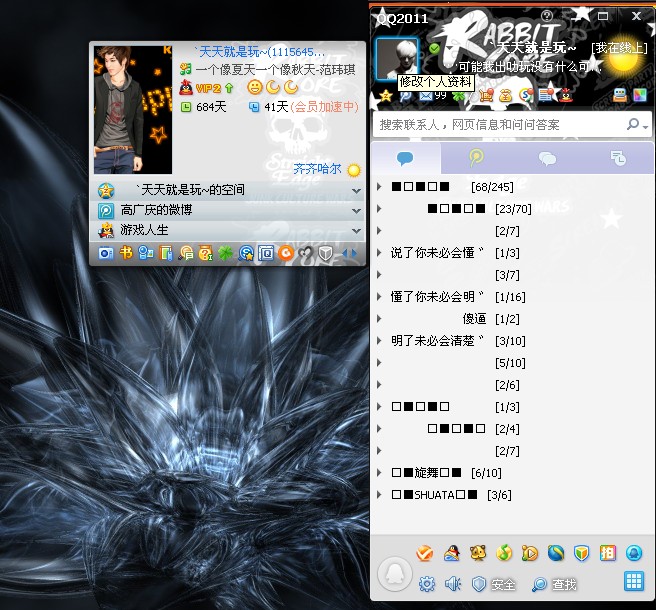Click green clover icon in header toolbar

[x=459, y=96]
